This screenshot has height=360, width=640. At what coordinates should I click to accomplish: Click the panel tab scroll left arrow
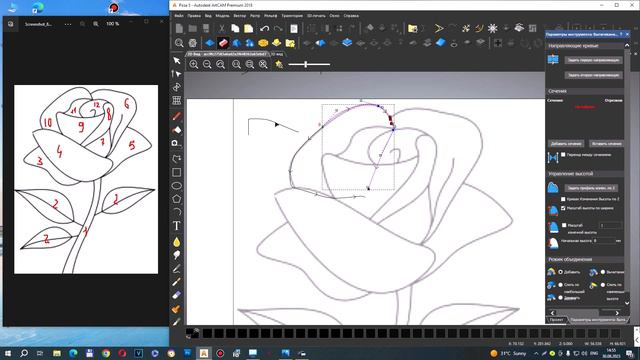(x=553, y=313)
